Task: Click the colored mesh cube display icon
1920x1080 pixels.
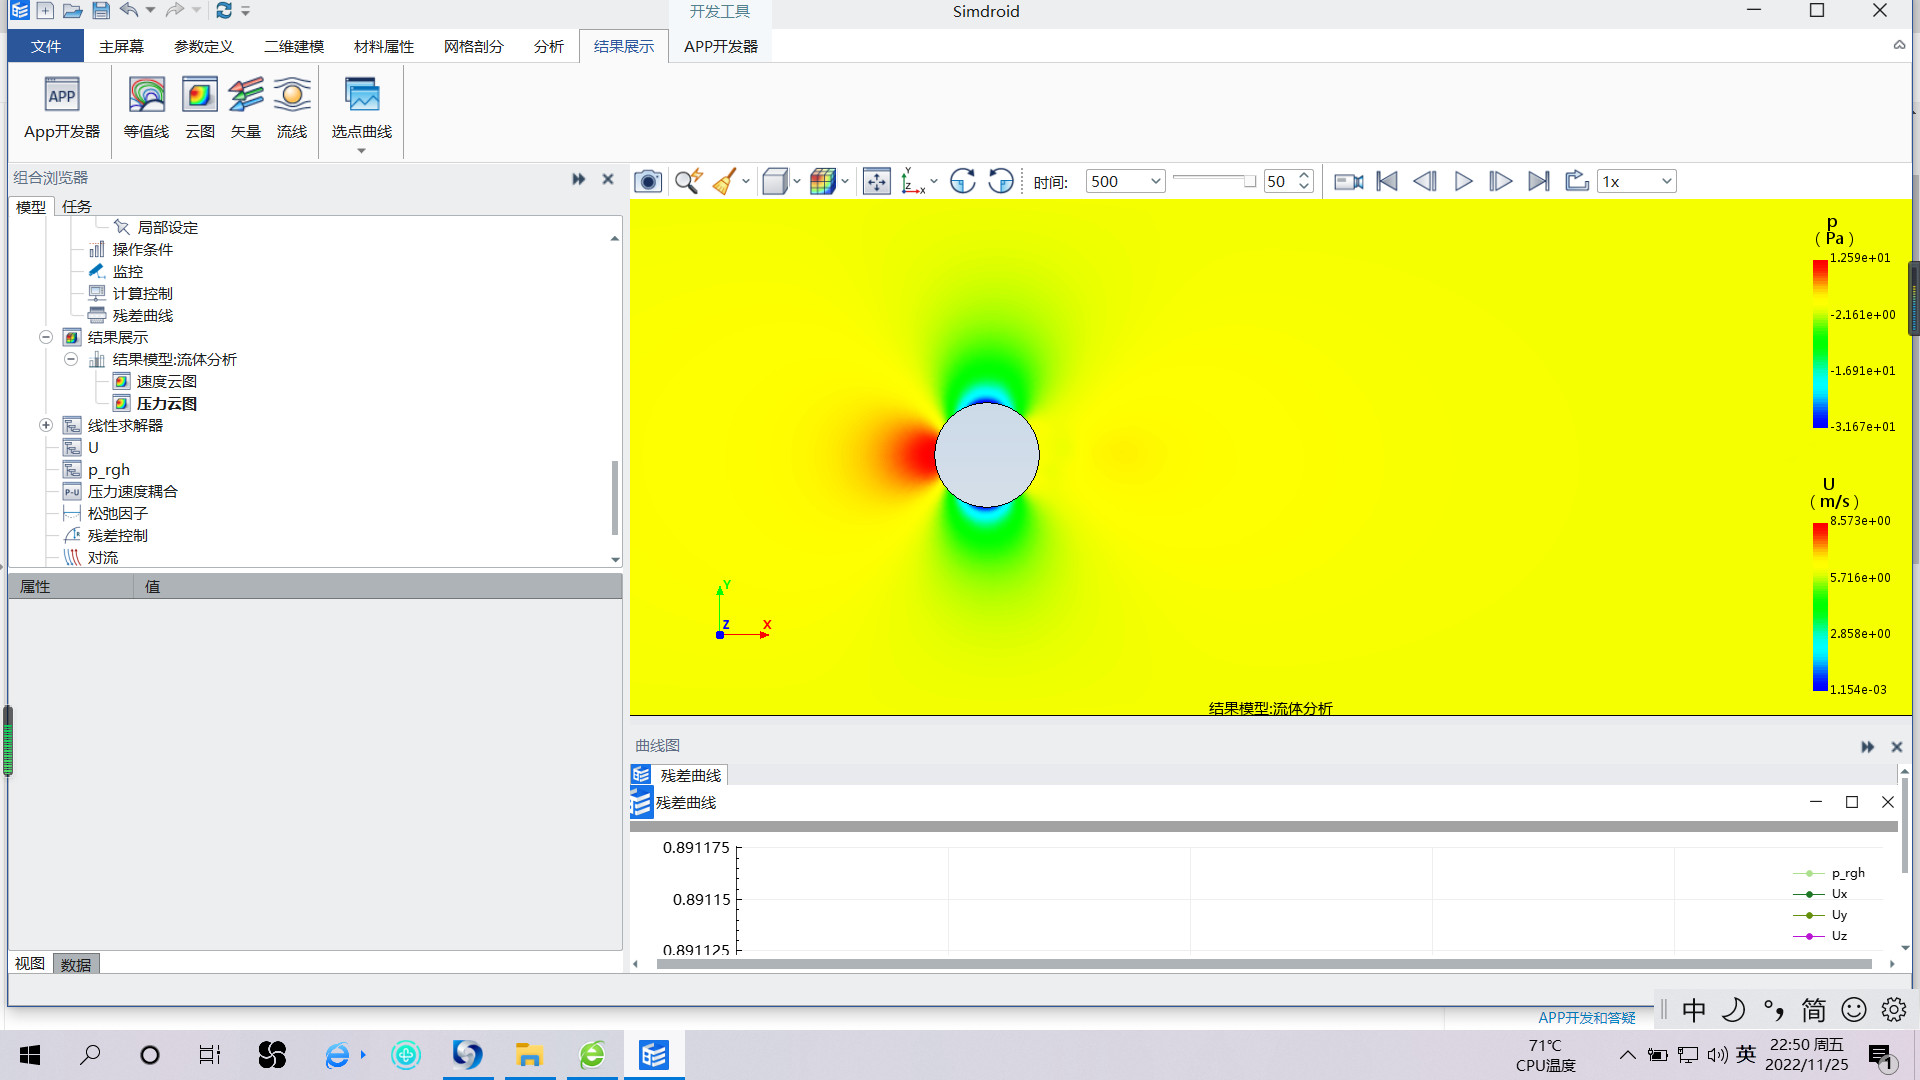Action: pyautogui.click(x=823, y=181)
